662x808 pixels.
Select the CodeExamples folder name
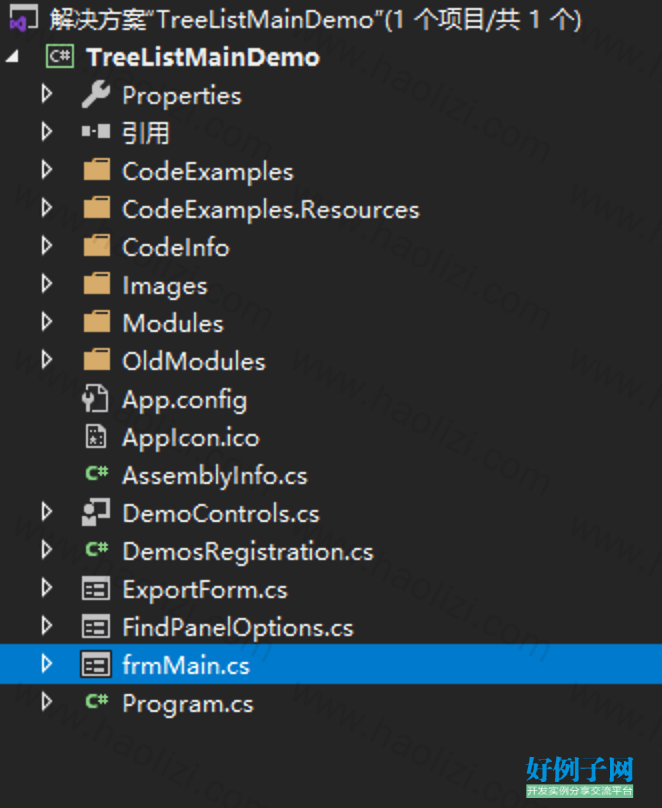(x=208, y=172)
